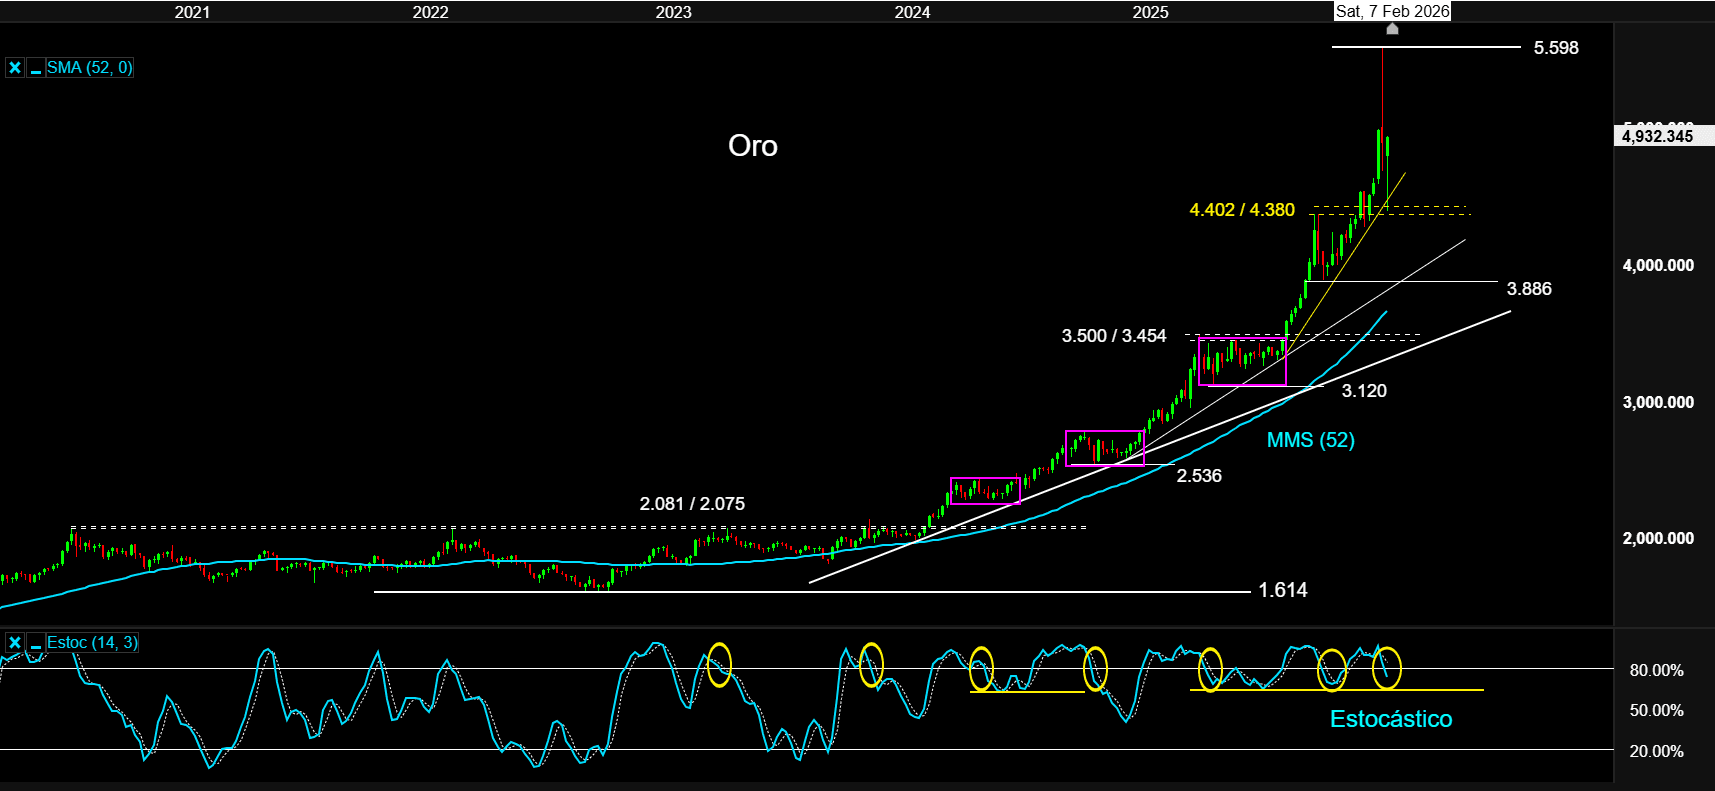Viewport: 1715px width, 791px height.
Task: Select the 2.536 support level label
Action: pos(1199,476)
